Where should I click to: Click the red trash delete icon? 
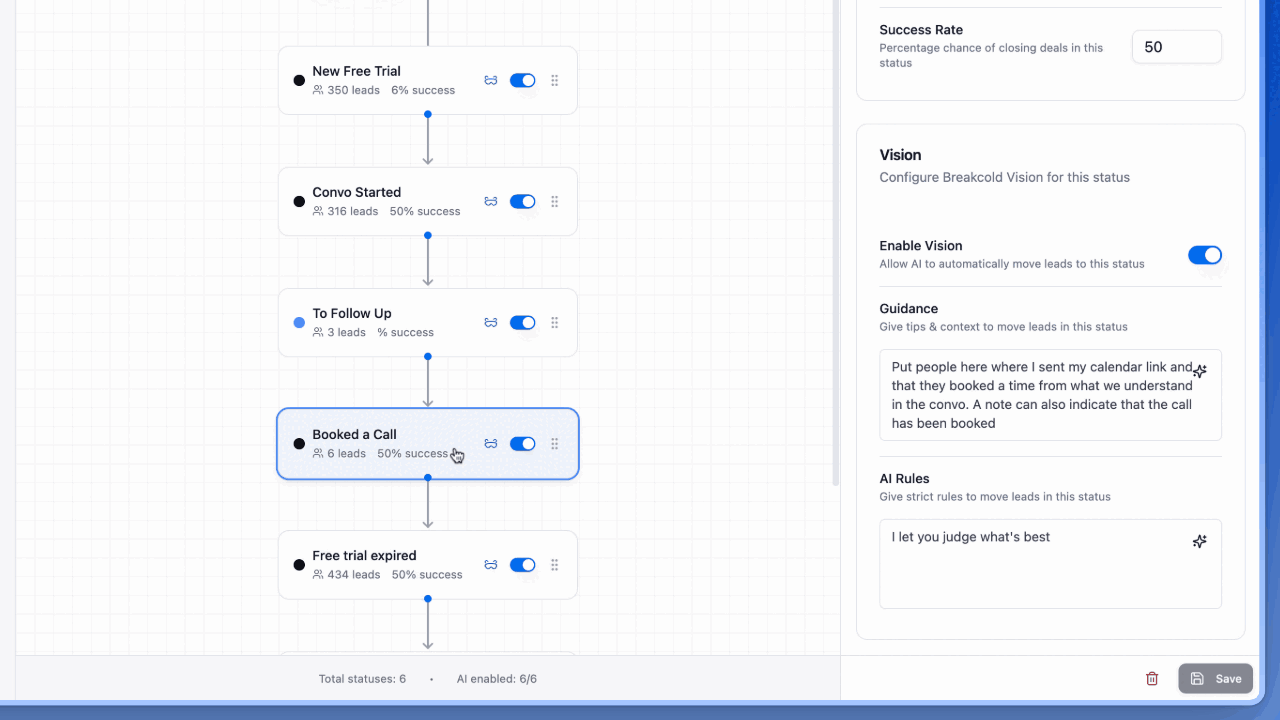(x=1152, y=679)
